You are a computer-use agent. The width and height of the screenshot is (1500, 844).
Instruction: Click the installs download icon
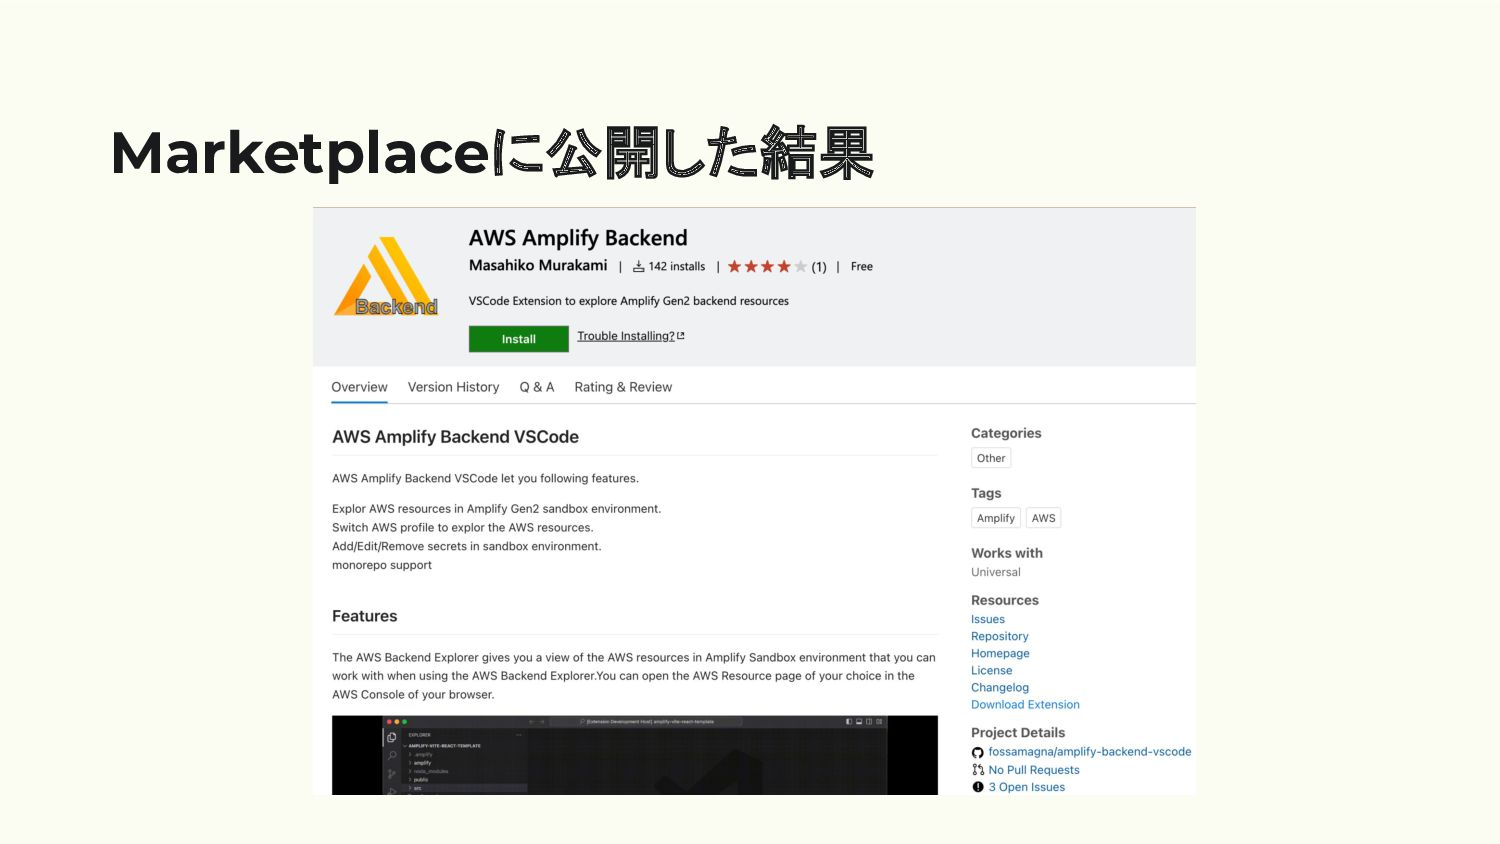point(638,267)
